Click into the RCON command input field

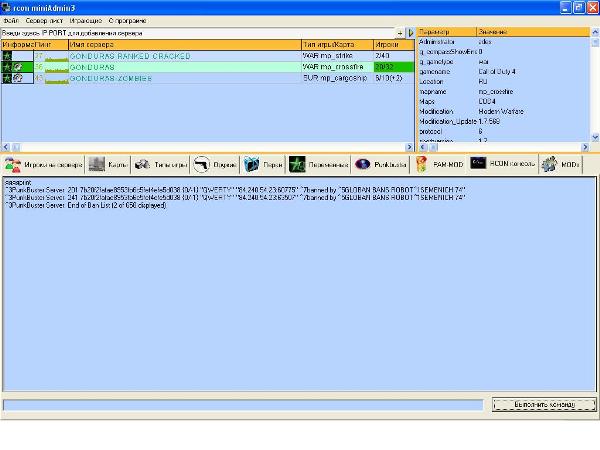243,405
